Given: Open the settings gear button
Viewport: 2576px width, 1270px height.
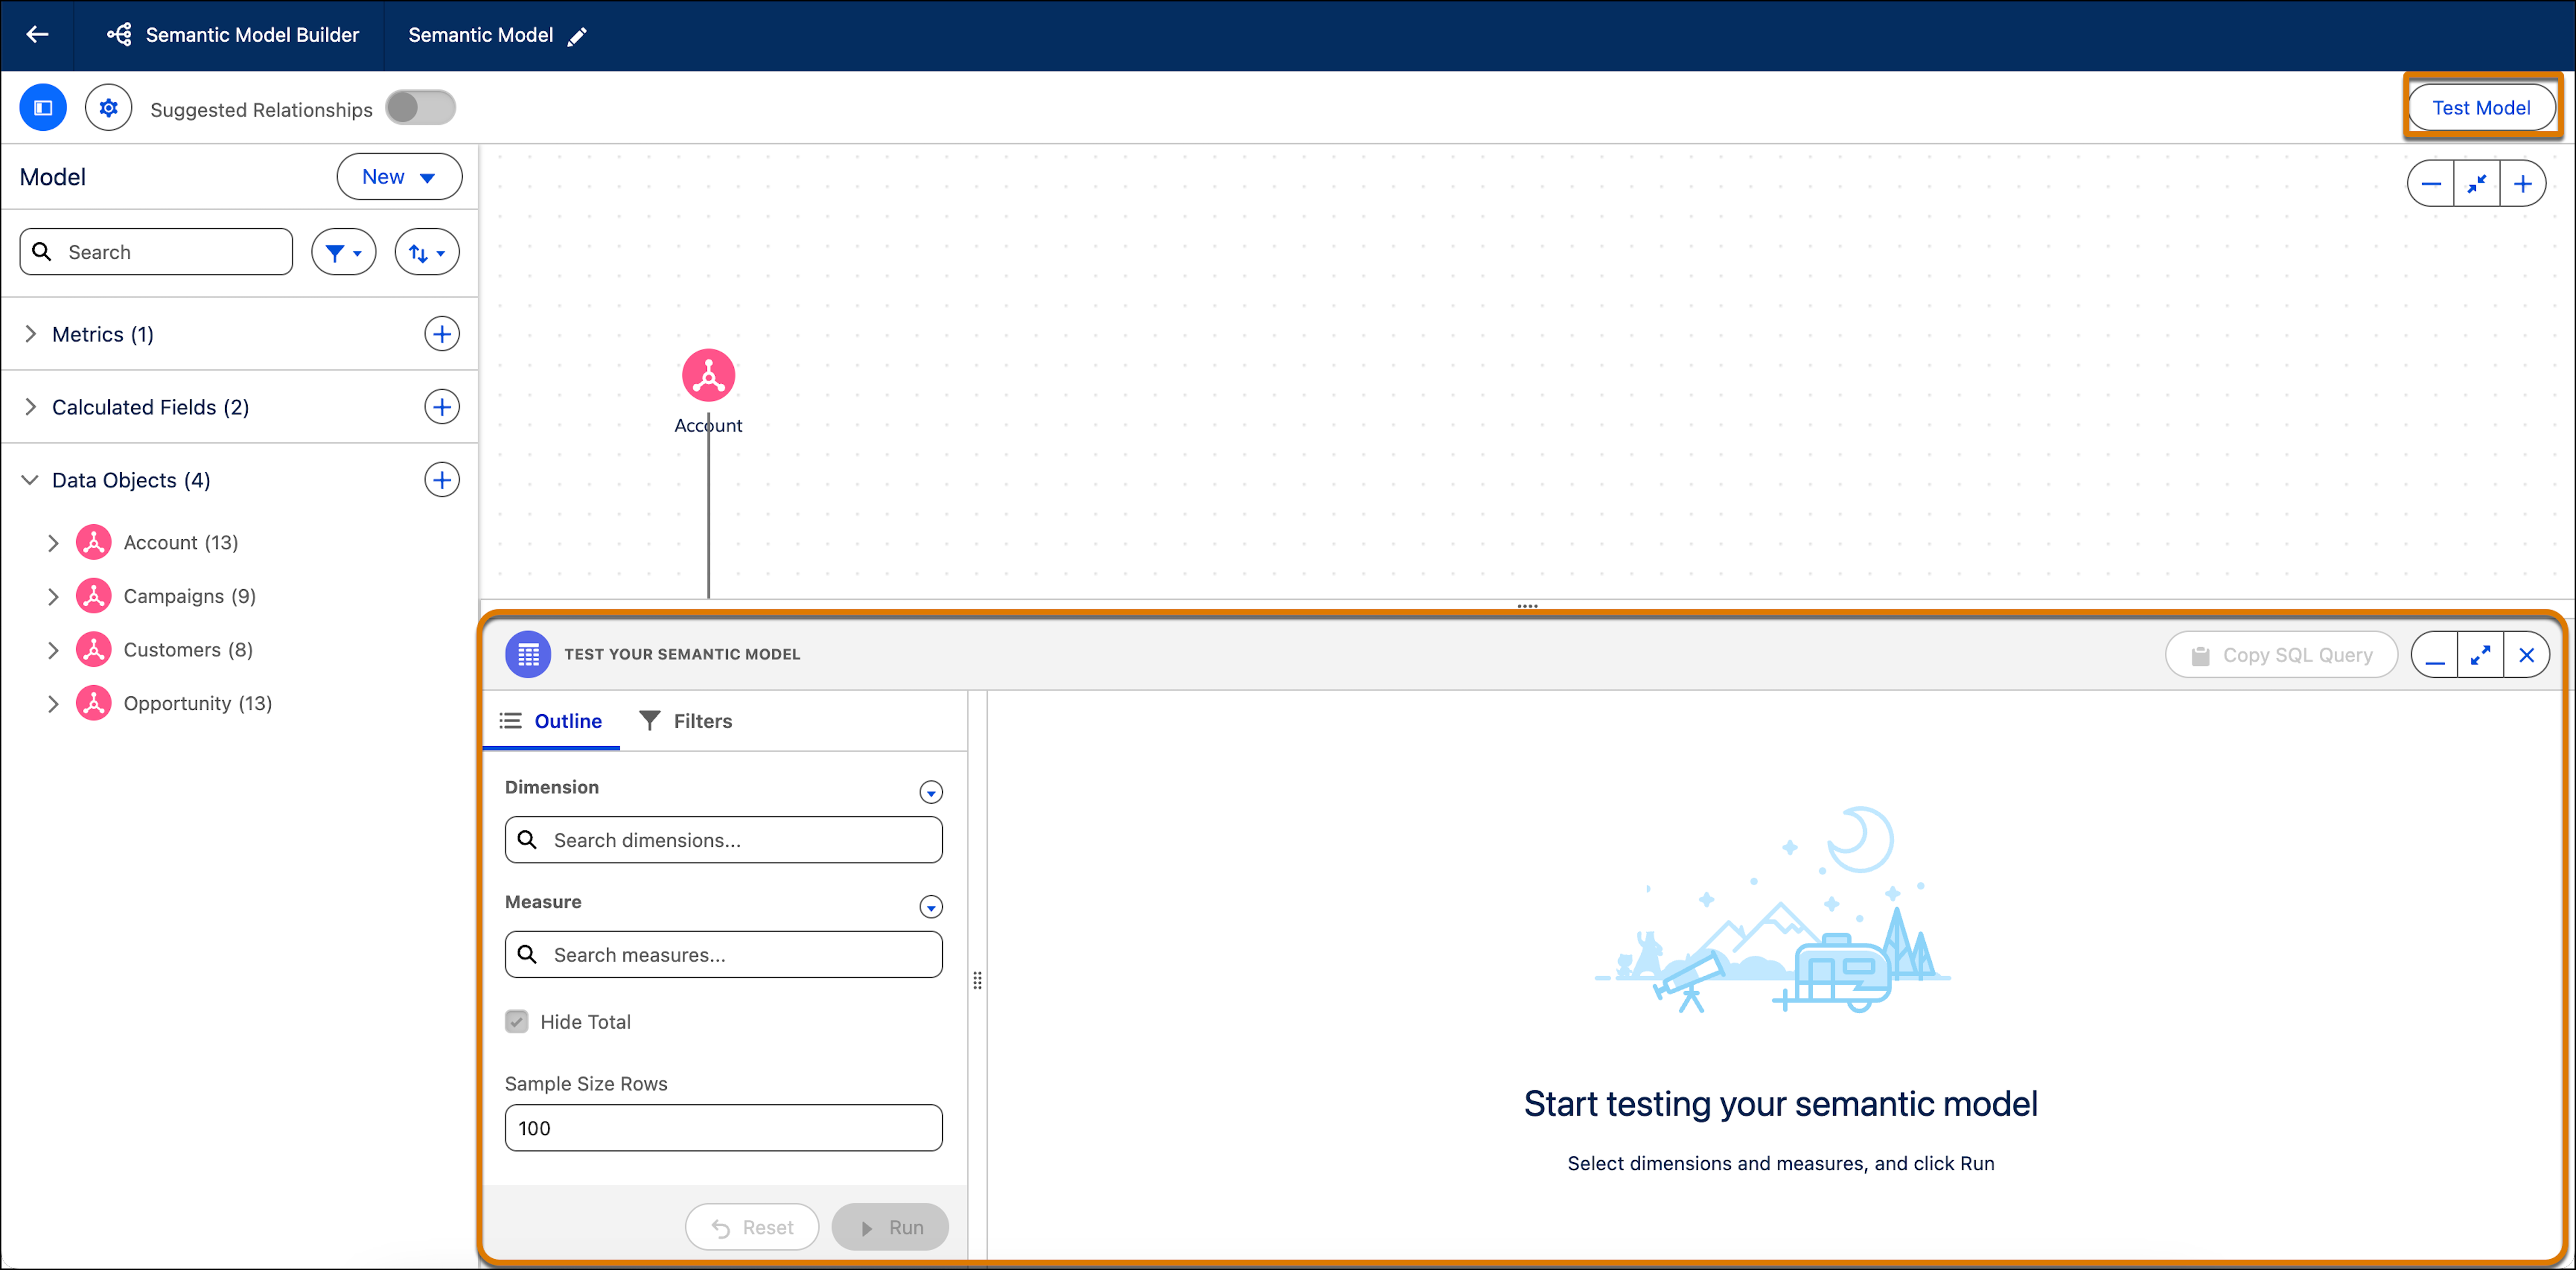Looking at the screenshot, I should pyautogui.click(x=108, y=108).
